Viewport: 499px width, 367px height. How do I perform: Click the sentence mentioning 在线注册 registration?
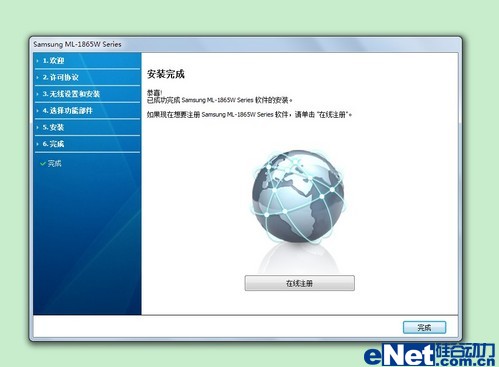[x=249, y=115]
